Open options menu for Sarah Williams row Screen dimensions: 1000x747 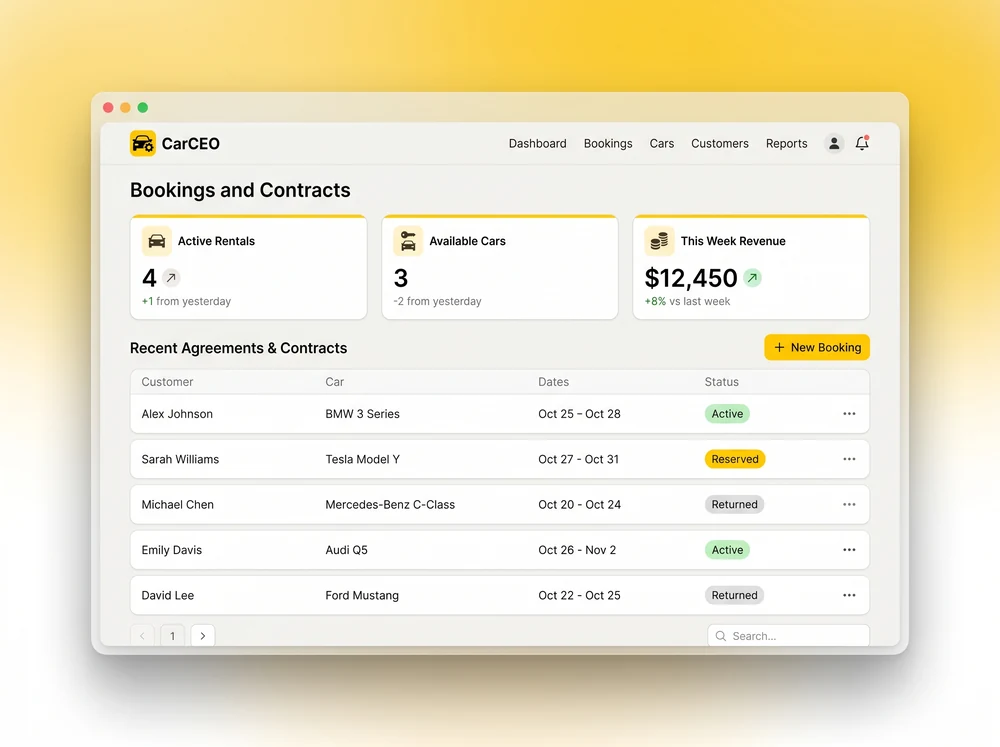pos(849,459)
